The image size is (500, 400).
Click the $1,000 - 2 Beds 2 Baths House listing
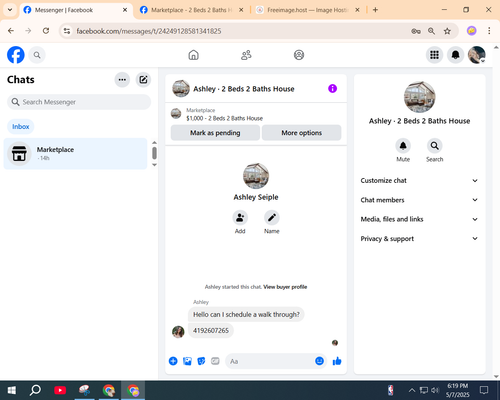[224, 118]
